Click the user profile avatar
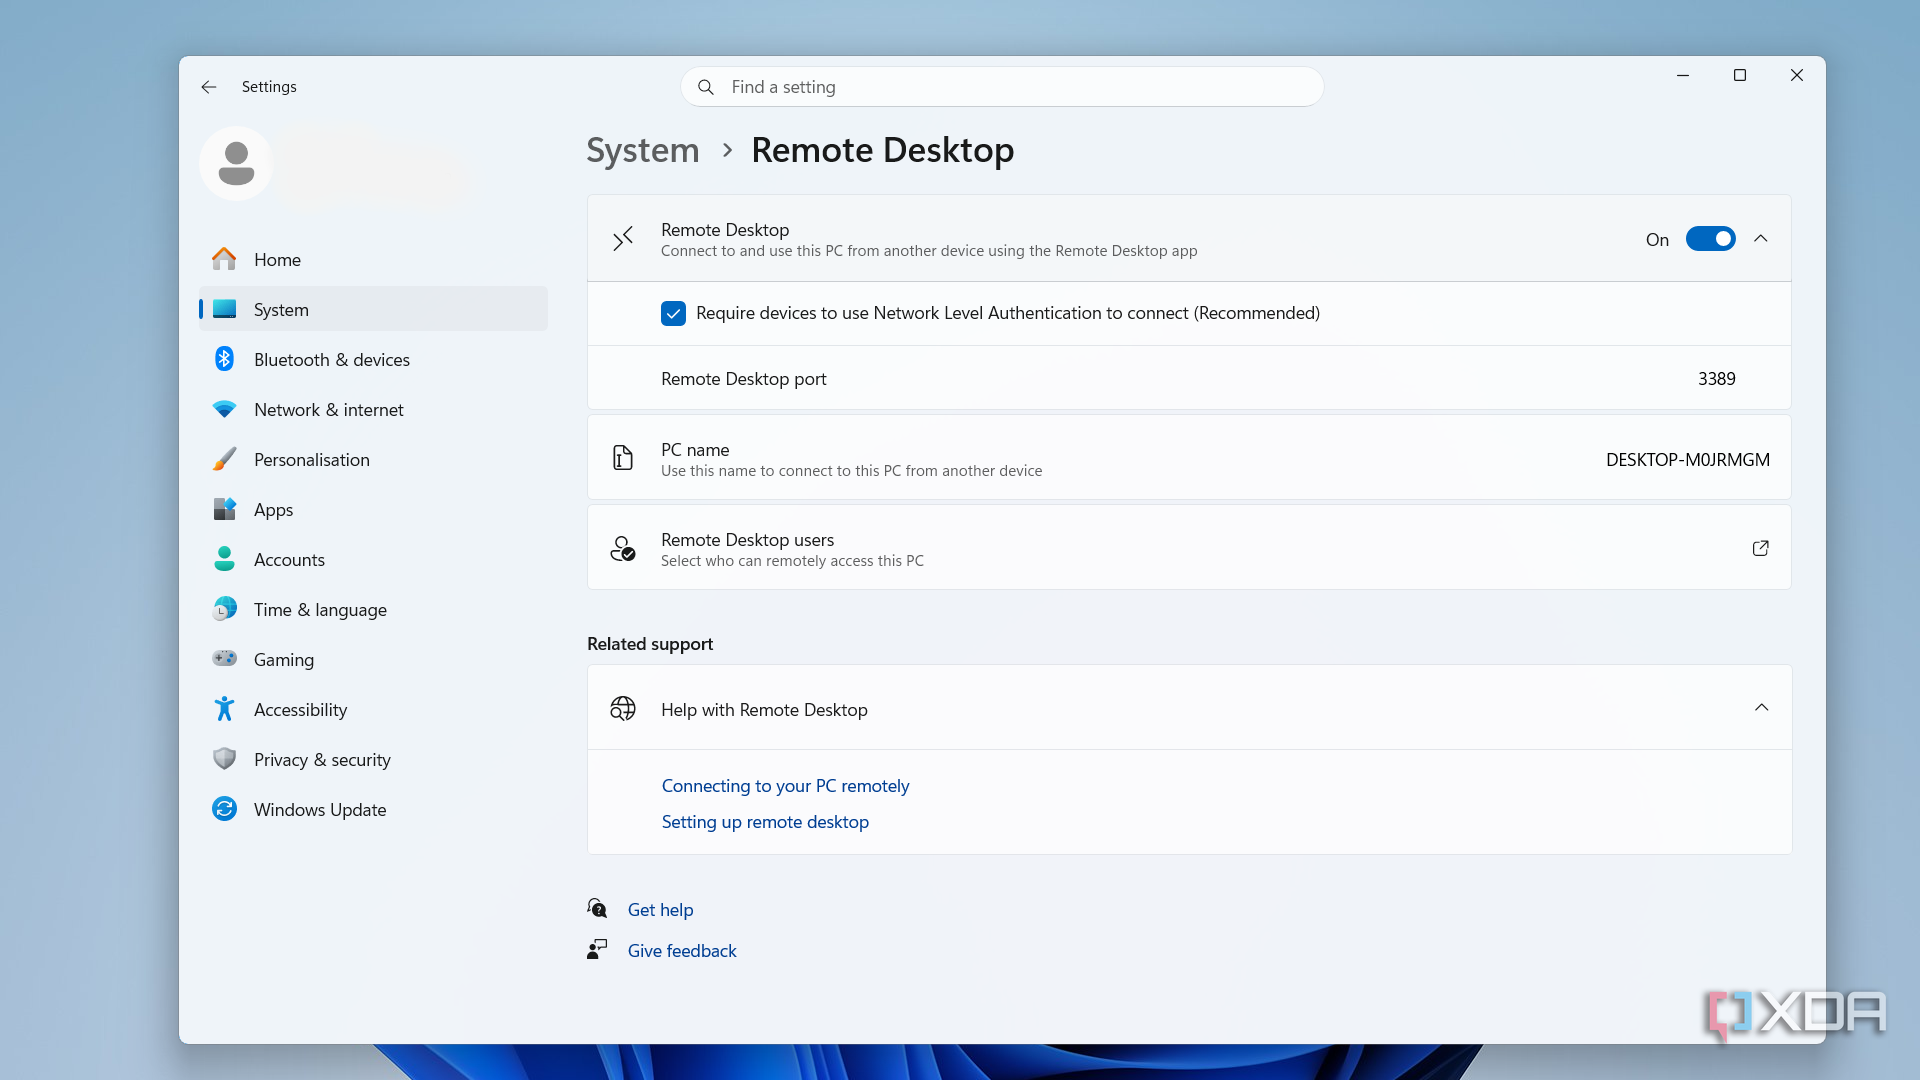1920x1080 pixels. (237, 163)
